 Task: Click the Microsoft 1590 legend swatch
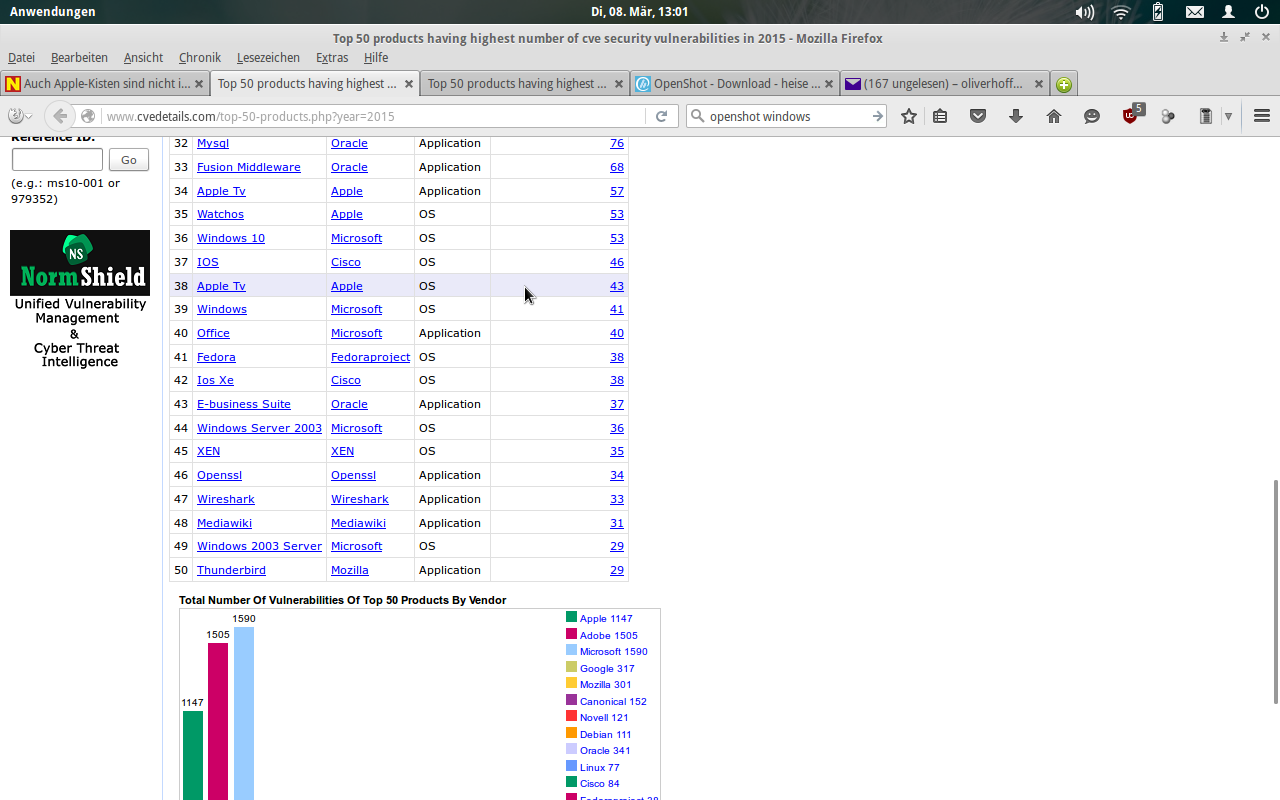pos(571,650)
